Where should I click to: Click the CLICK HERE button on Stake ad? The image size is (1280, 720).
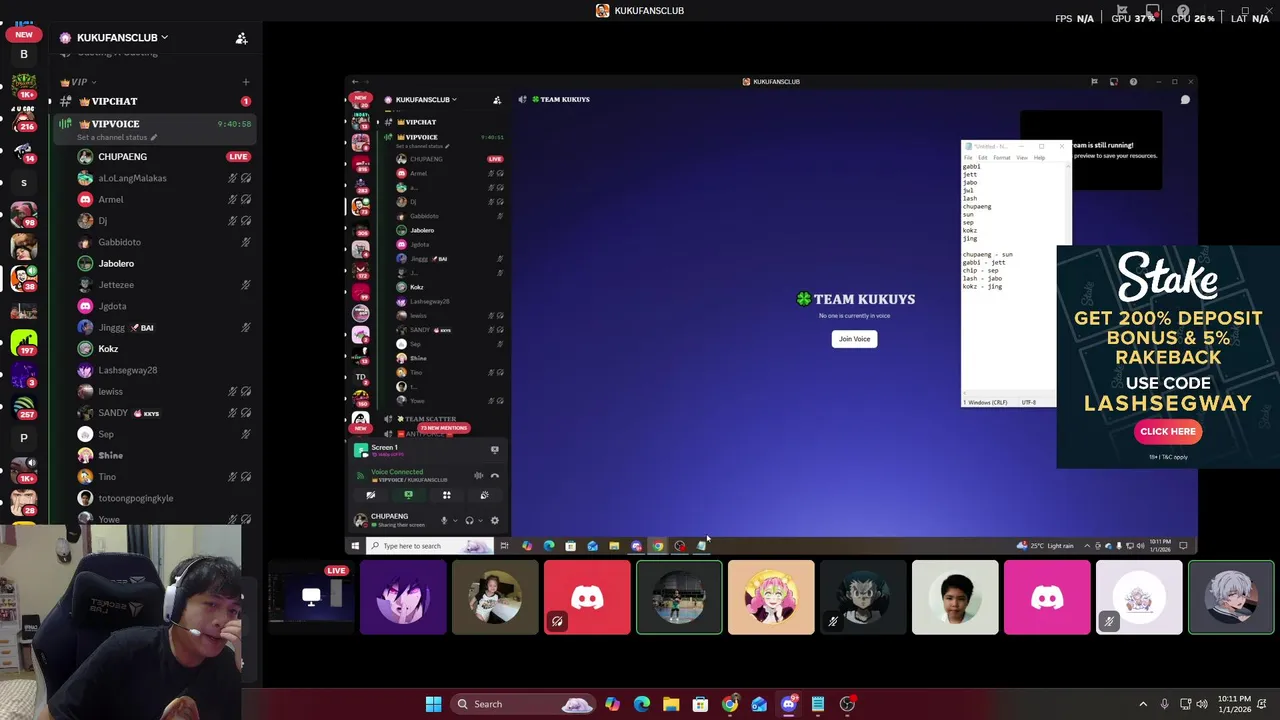tap(1167, 432)
